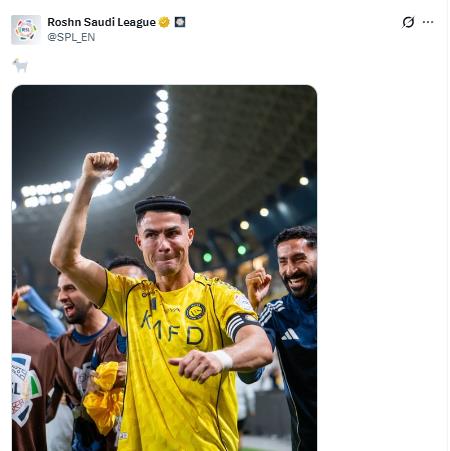
Task: Open the Grok explain-post icon
Action: [408, 22]
